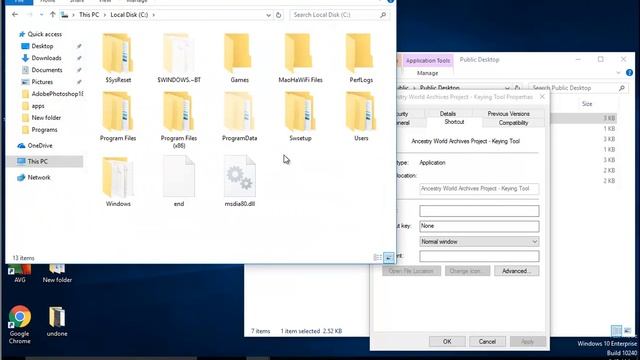Image resolution: width=640 pixels, height=360 pixels.
Task: Open the Run: Normal window dropdown
Action: point(479,242)
